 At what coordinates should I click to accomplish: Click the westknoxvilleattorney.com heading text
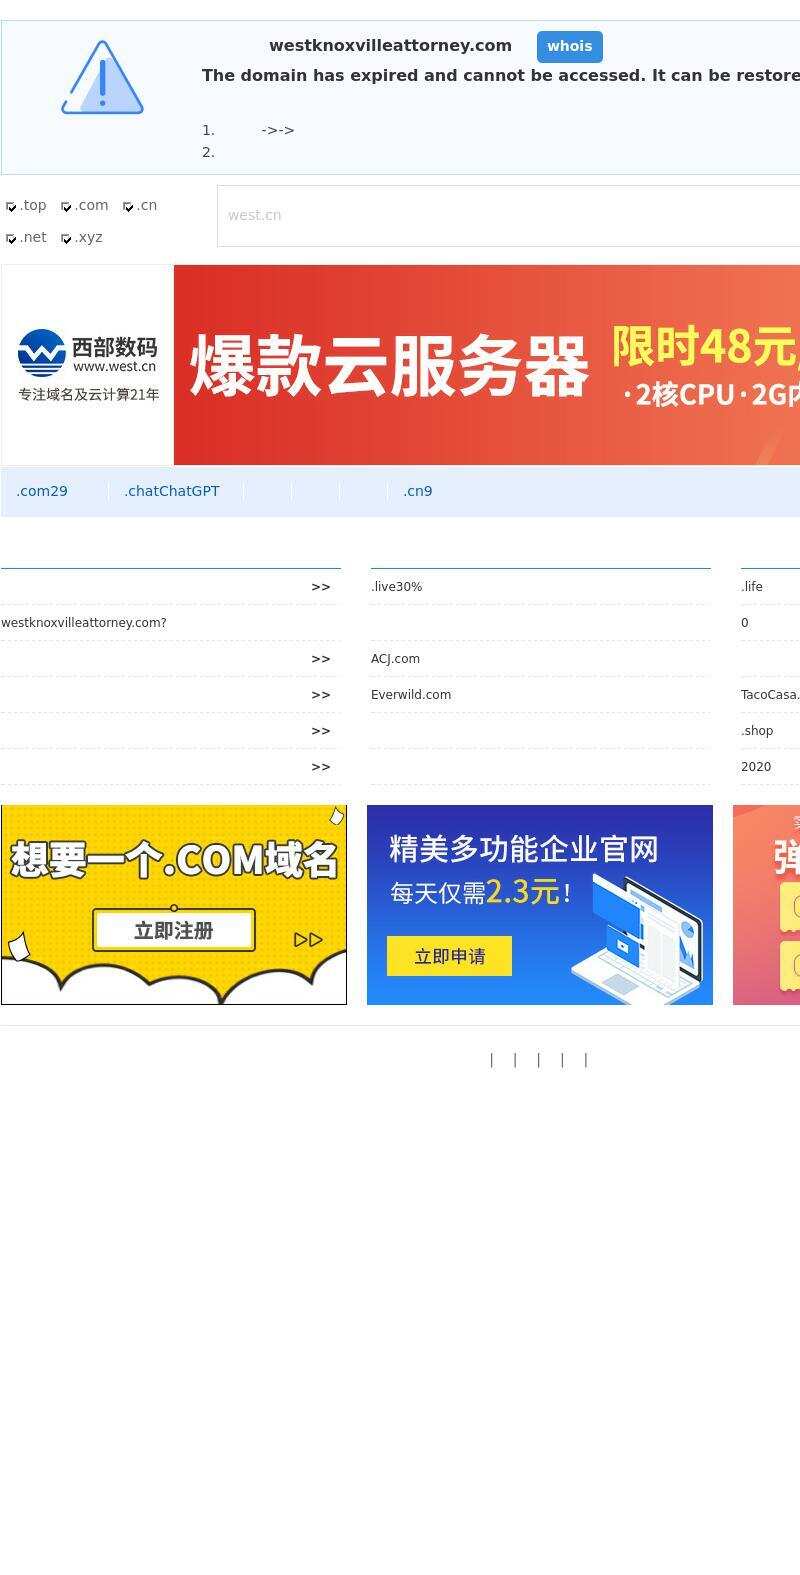(390, 46)
